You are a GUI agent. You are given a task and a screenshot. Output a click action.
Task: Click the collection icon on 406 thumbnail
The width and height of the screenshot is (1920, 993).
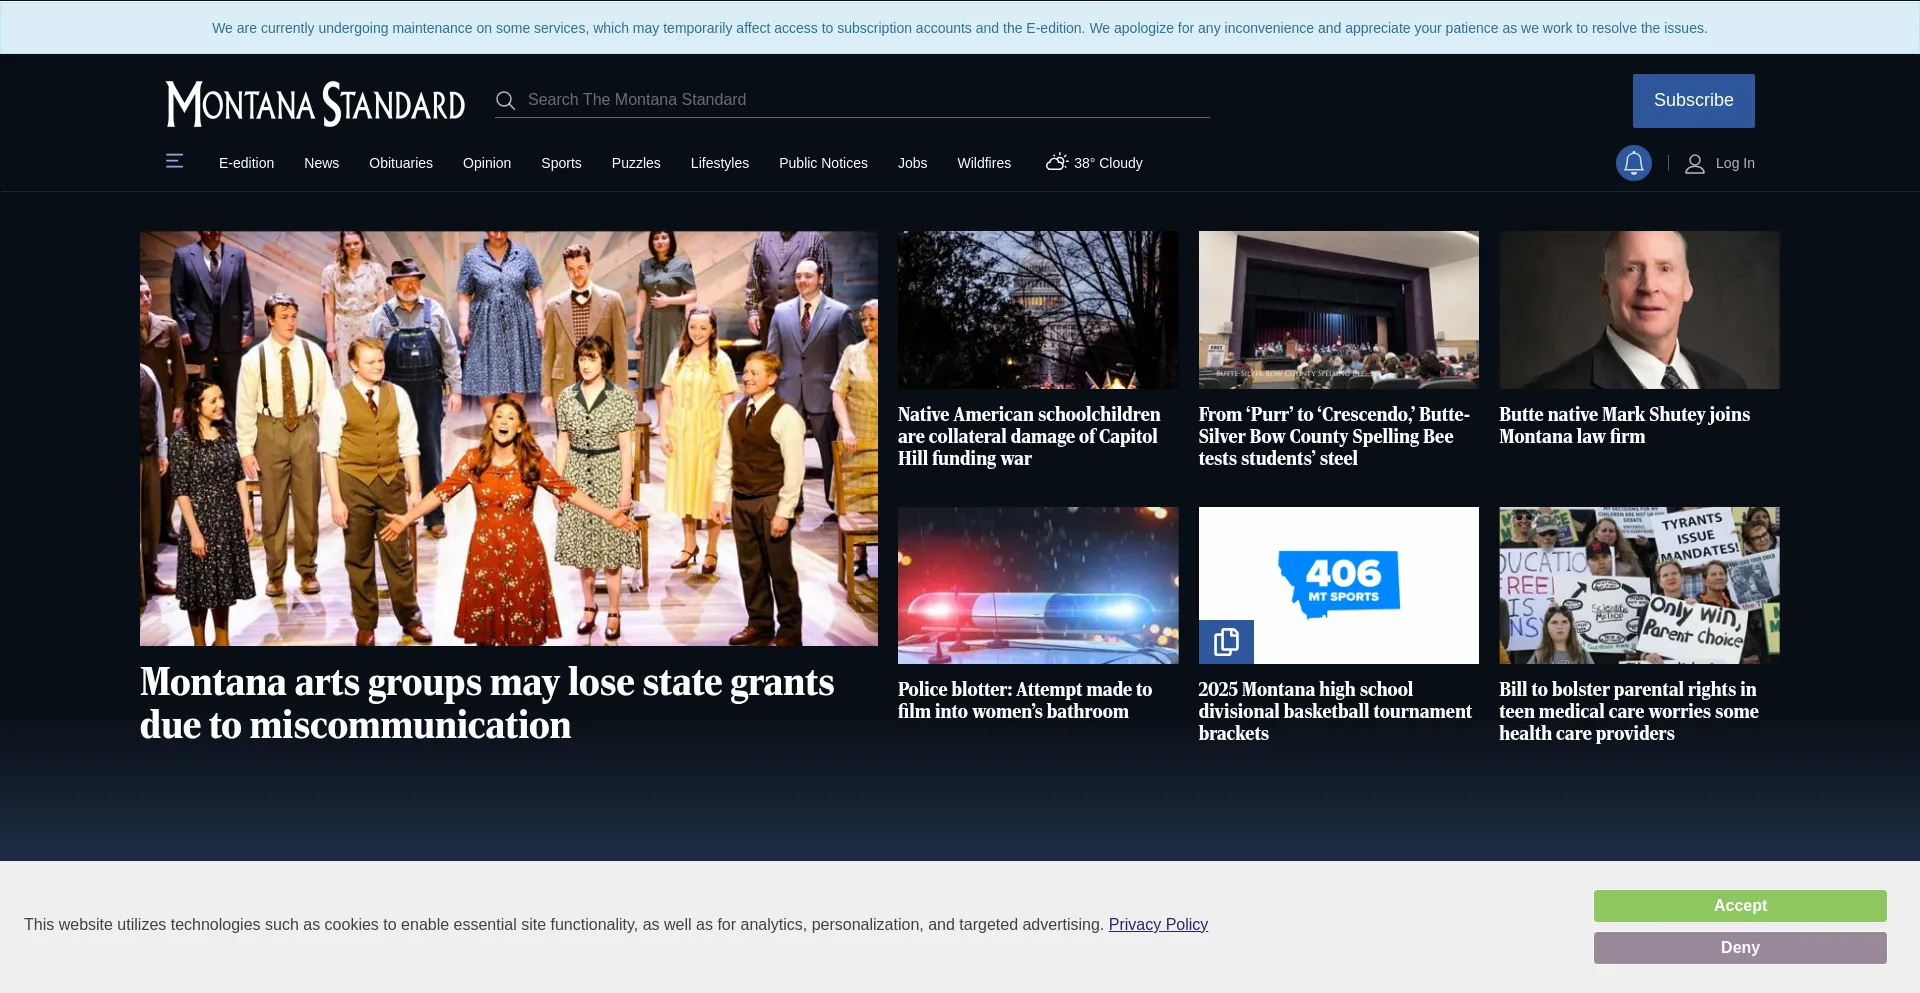pos(1226,641)
